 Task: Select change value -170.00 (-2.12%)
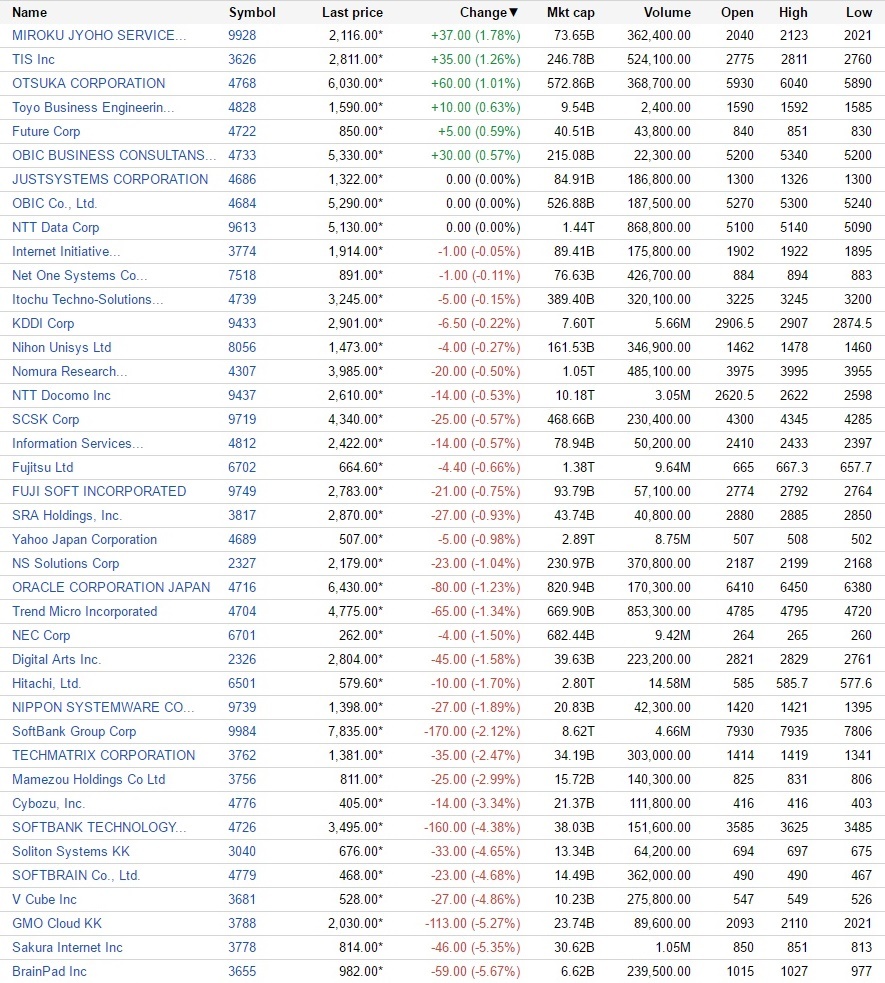(472, 732)
